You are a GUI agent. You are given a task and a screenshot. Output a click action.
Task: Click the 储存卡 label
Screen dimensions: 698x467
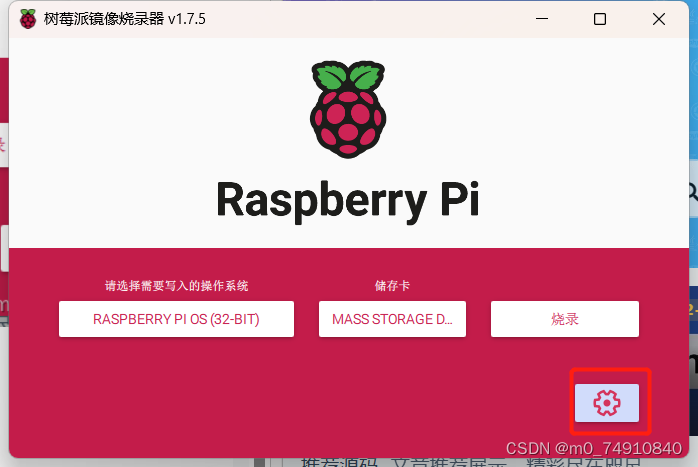[x=392, y=285]
